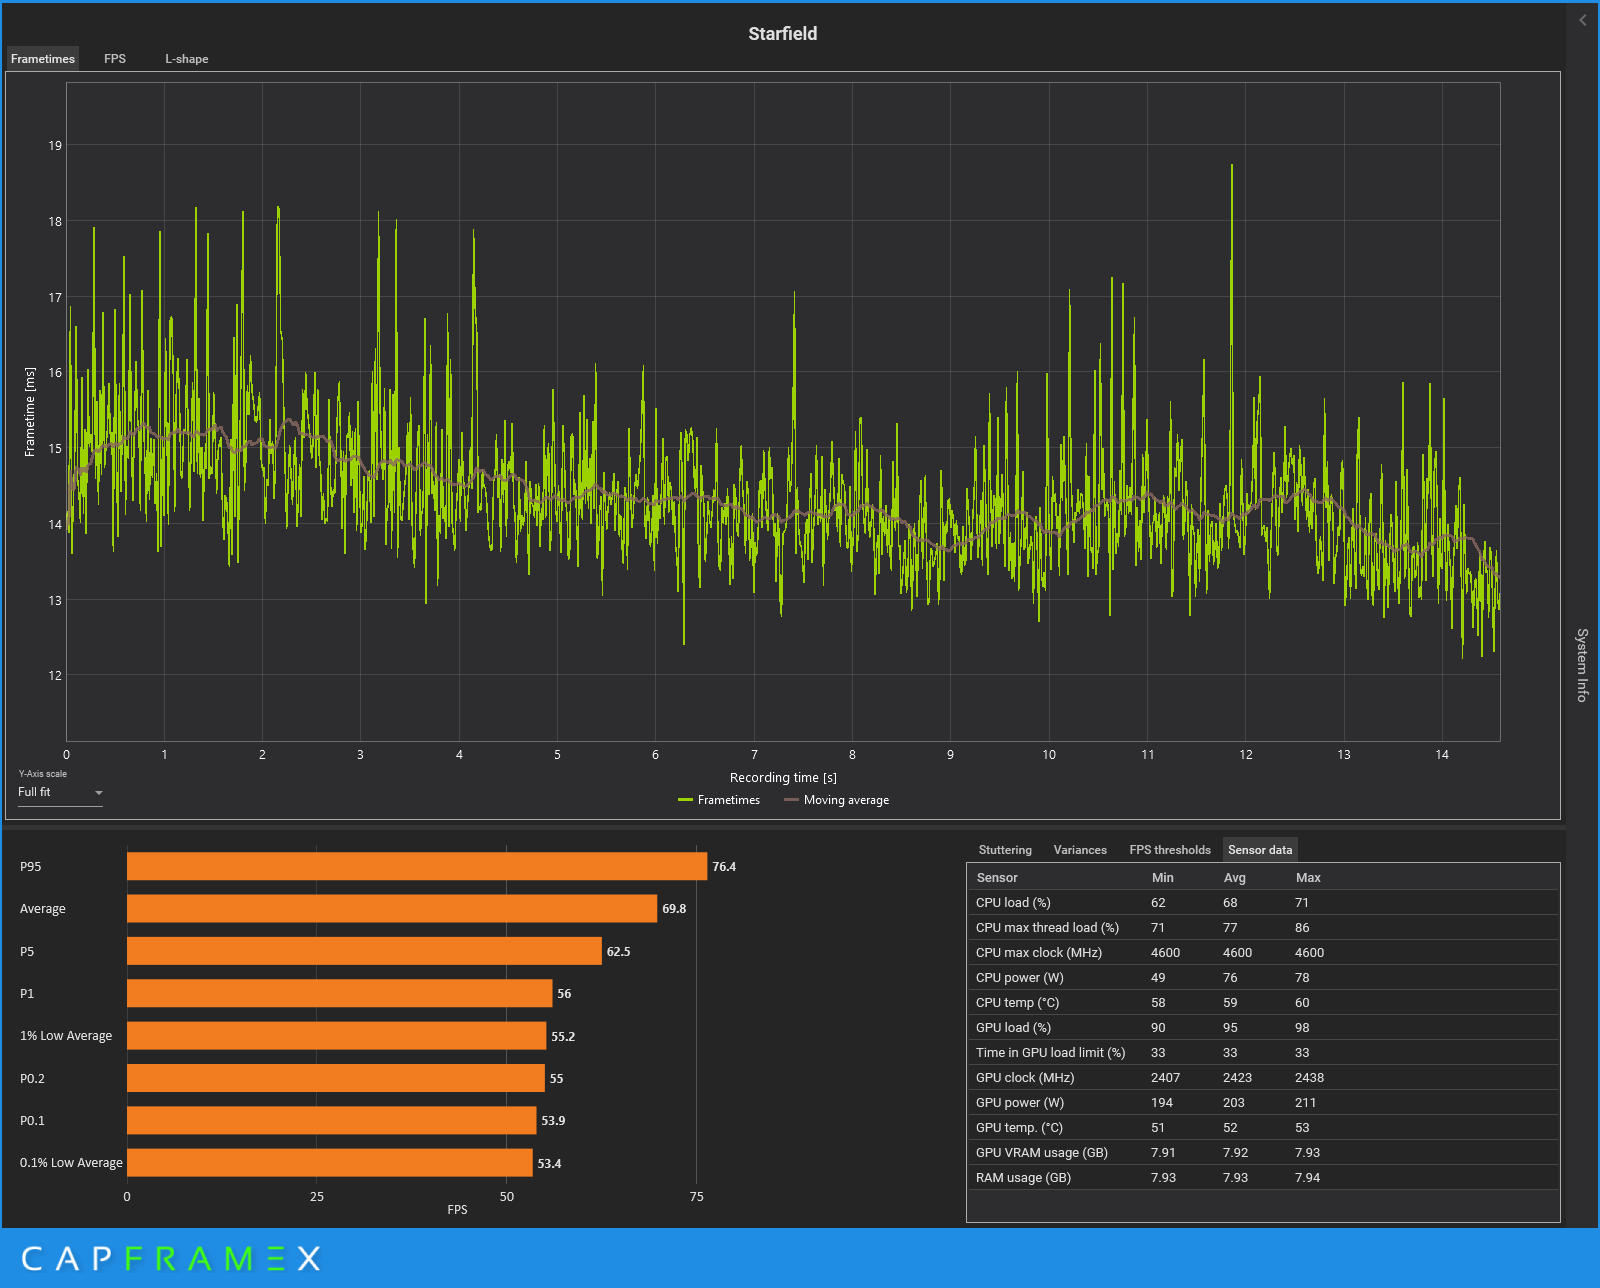1600x1288 pixels.
Task: Toggle the Frametimes legend entry
Action: pyautogui.click(x=719, y=800)
